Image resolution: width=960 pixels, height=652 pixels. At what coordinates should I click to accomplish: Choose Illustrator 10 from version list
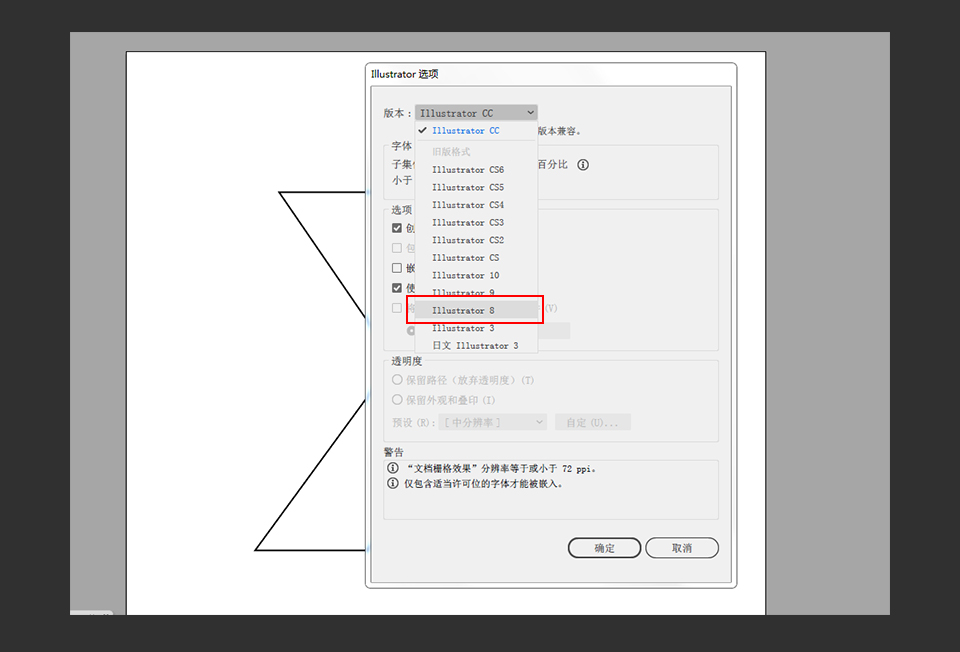[x=476, y=275]
